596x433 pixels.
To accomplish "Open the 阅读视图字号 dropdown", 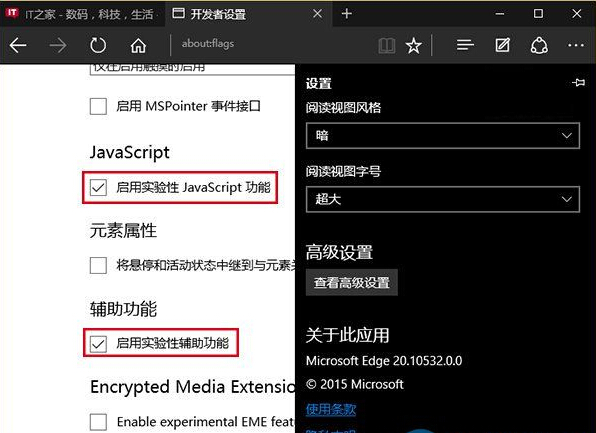I will pos(443,199).
